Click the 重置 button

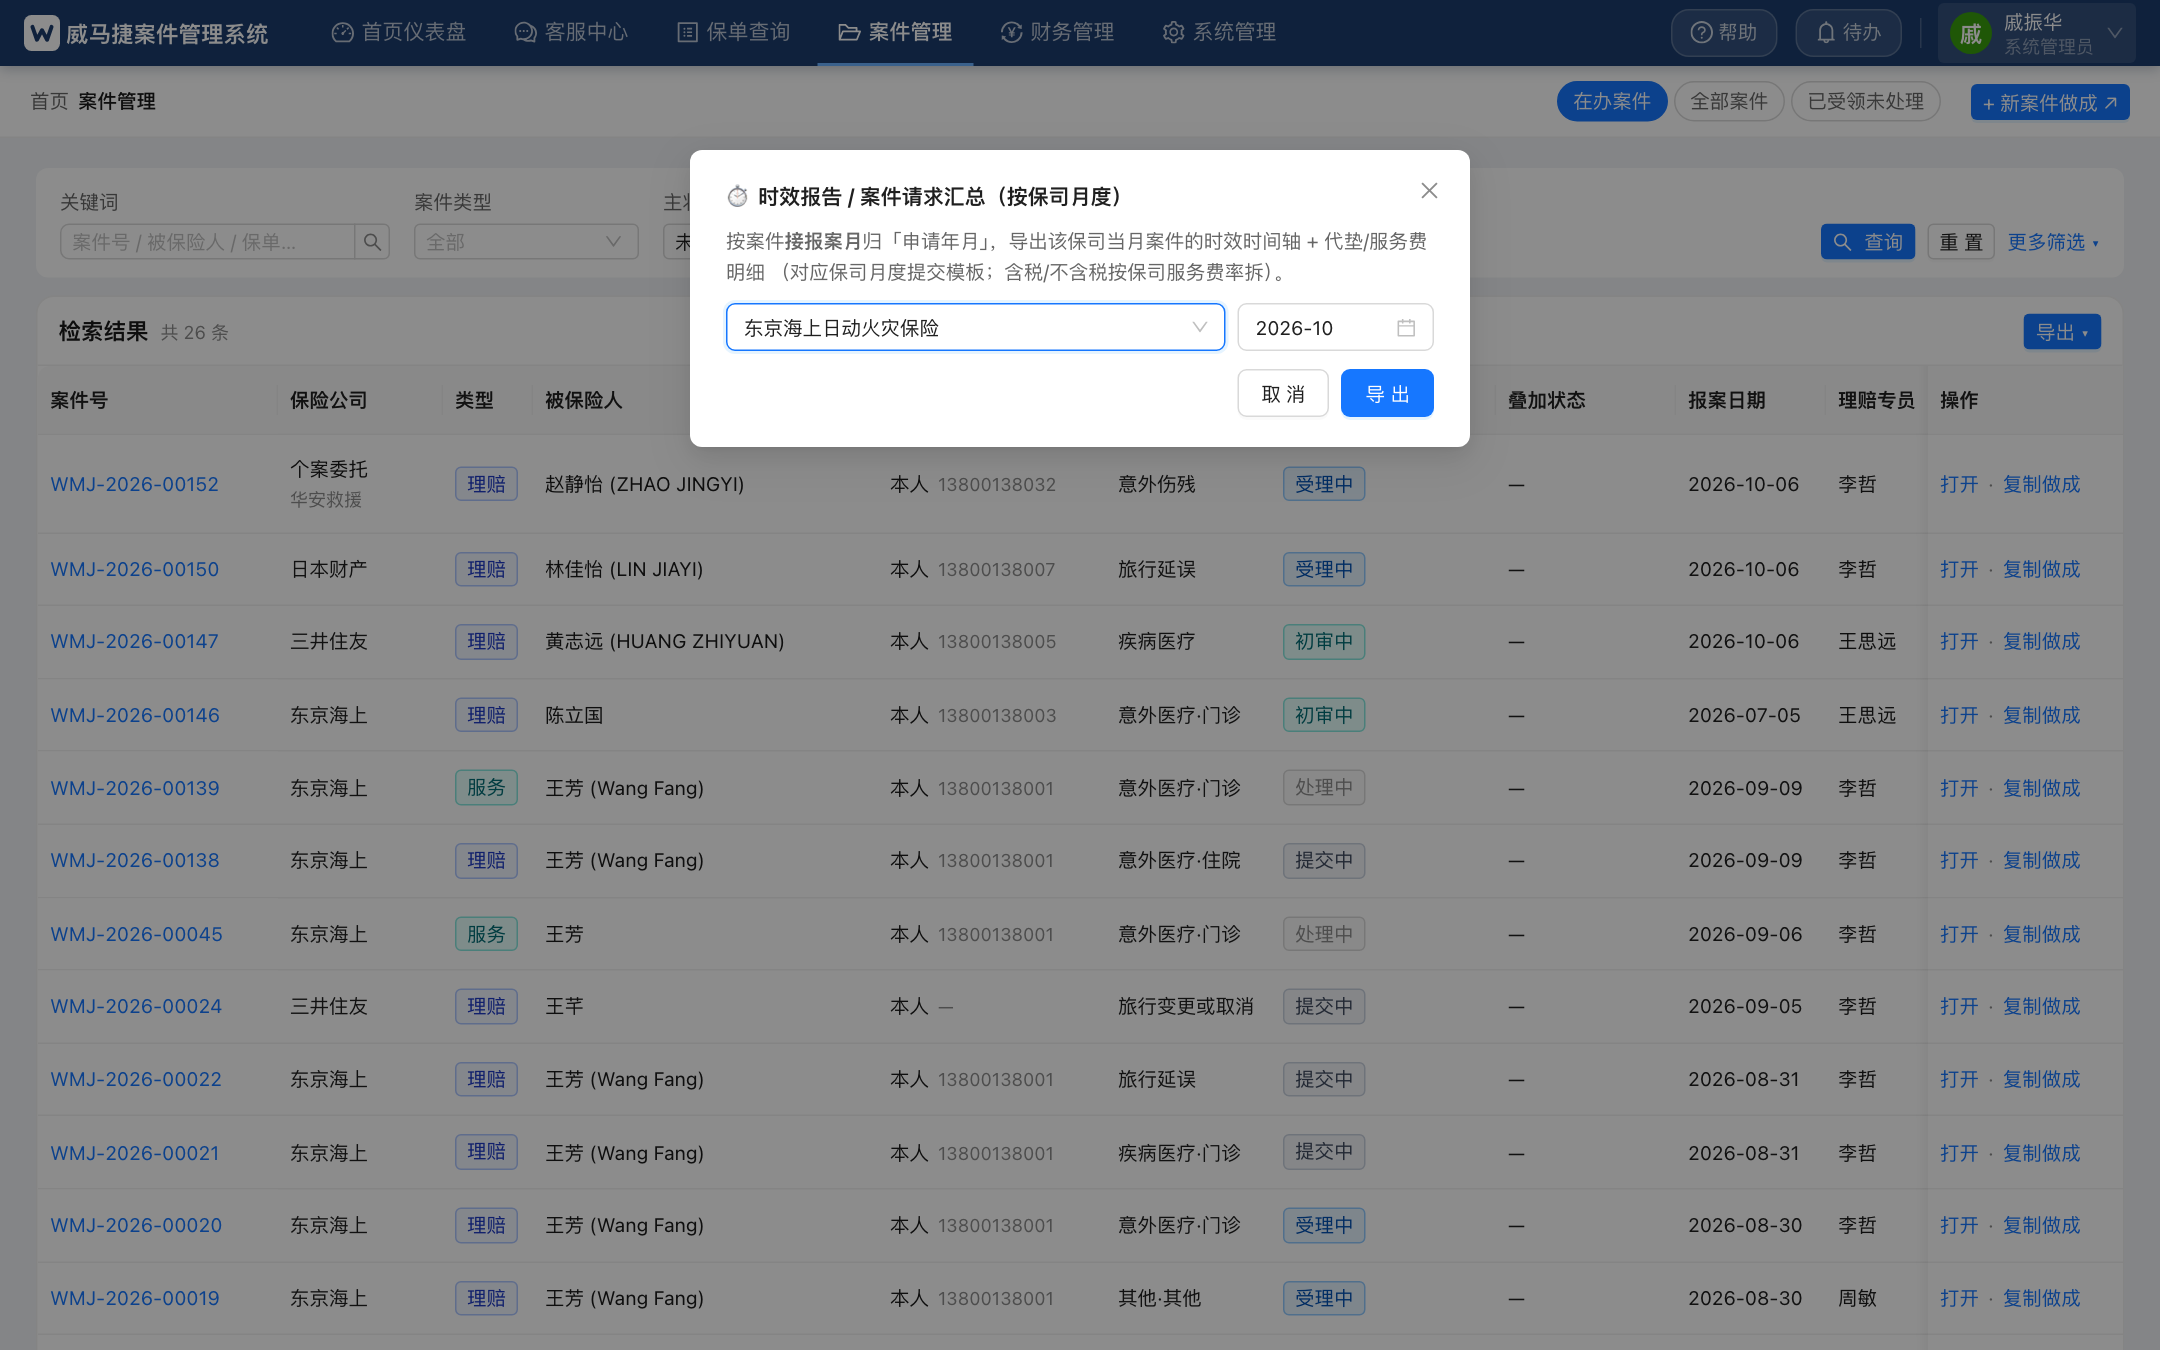click(1961, 242)
